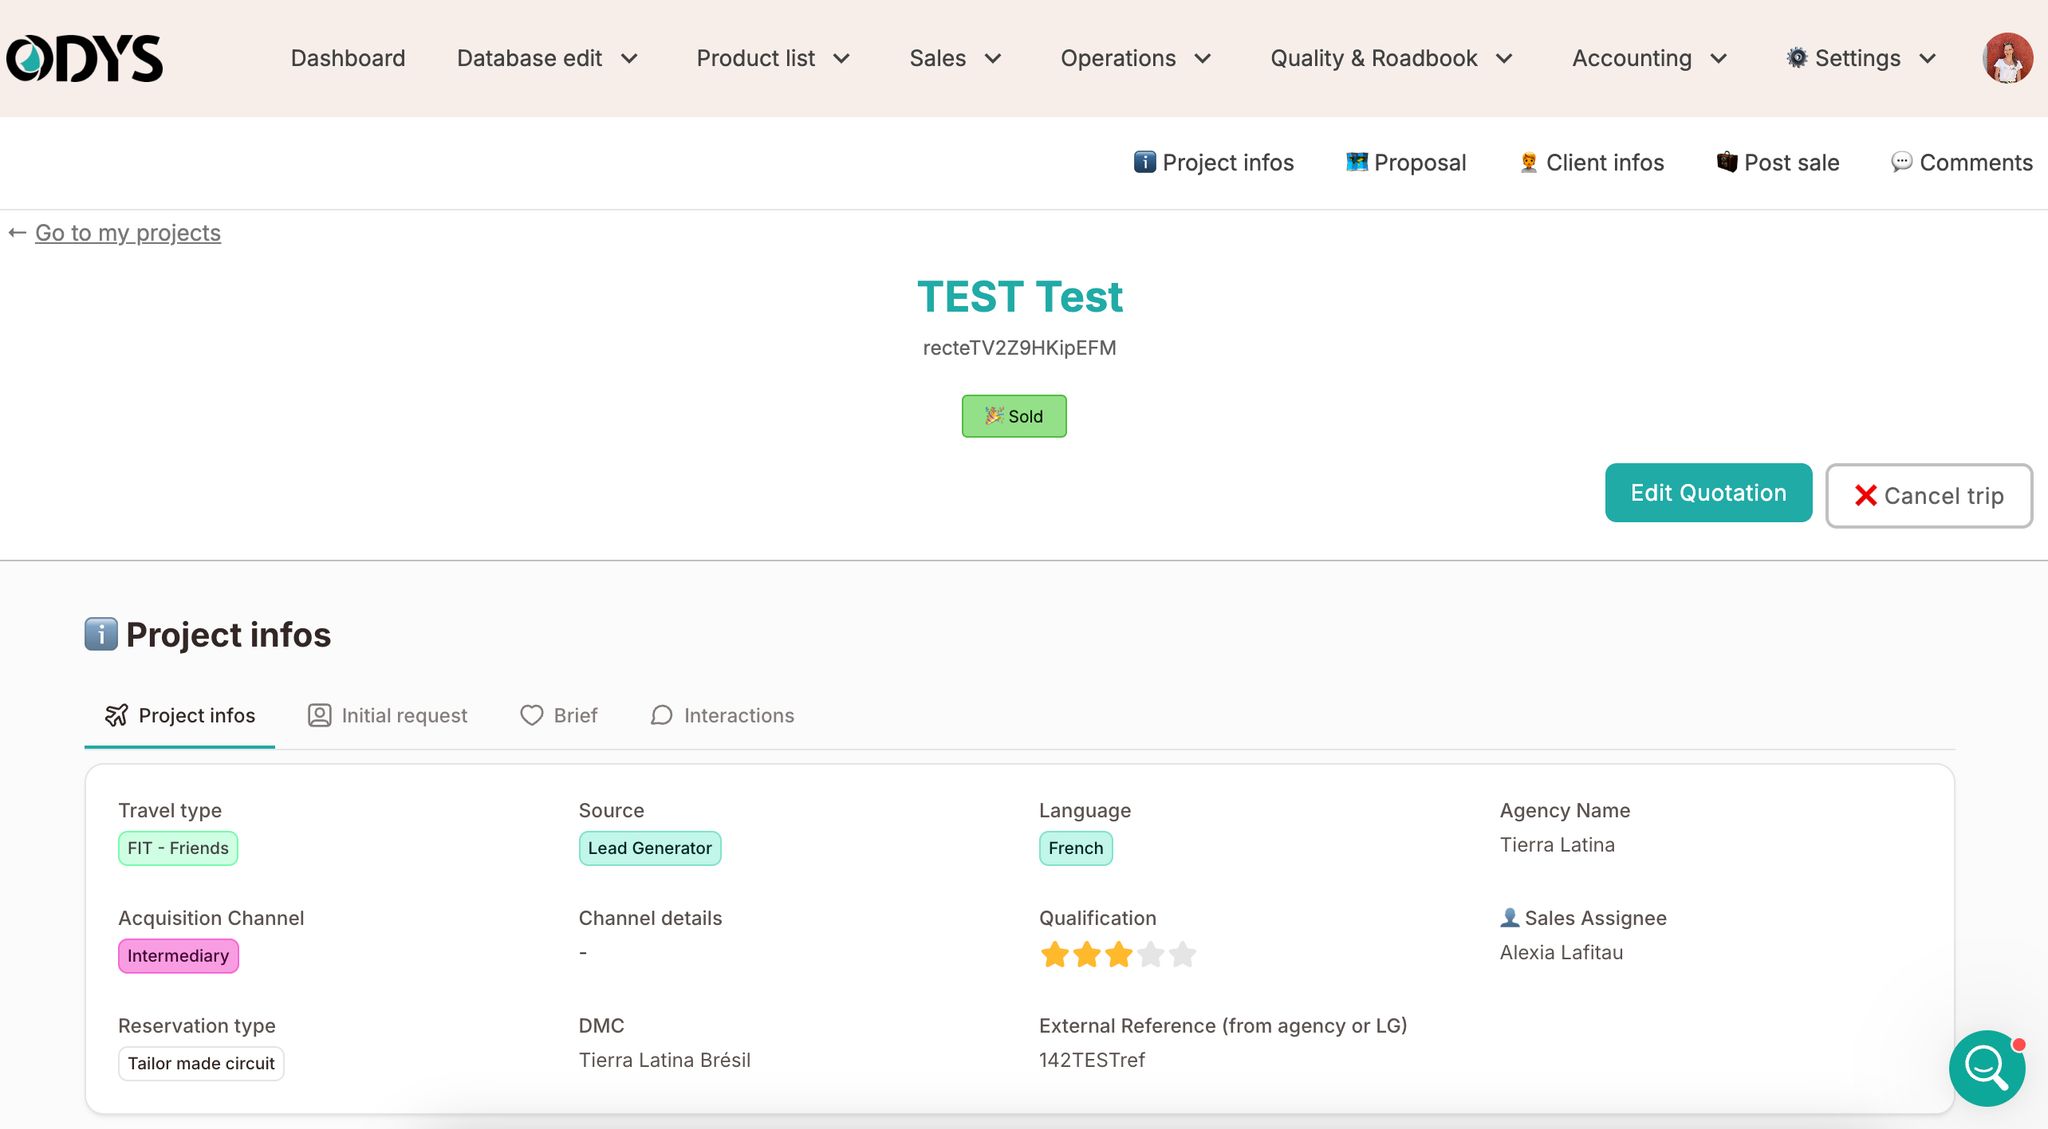Jump to the Proposal section link
This screenshot has width=2048, height=1129.
[x=1406, y=162]
